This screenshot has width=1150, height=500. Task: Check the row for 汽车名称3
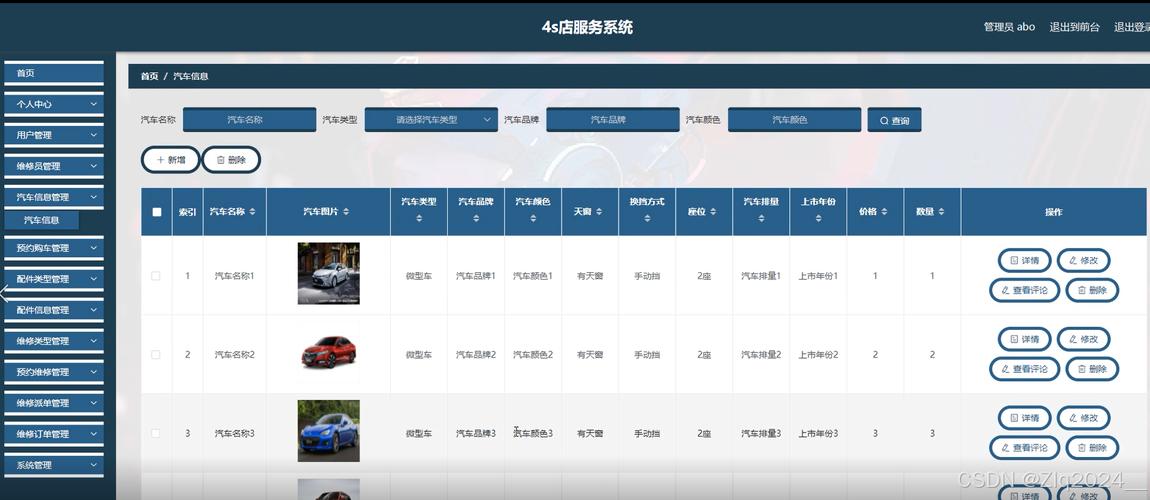[x=155, y=433]
